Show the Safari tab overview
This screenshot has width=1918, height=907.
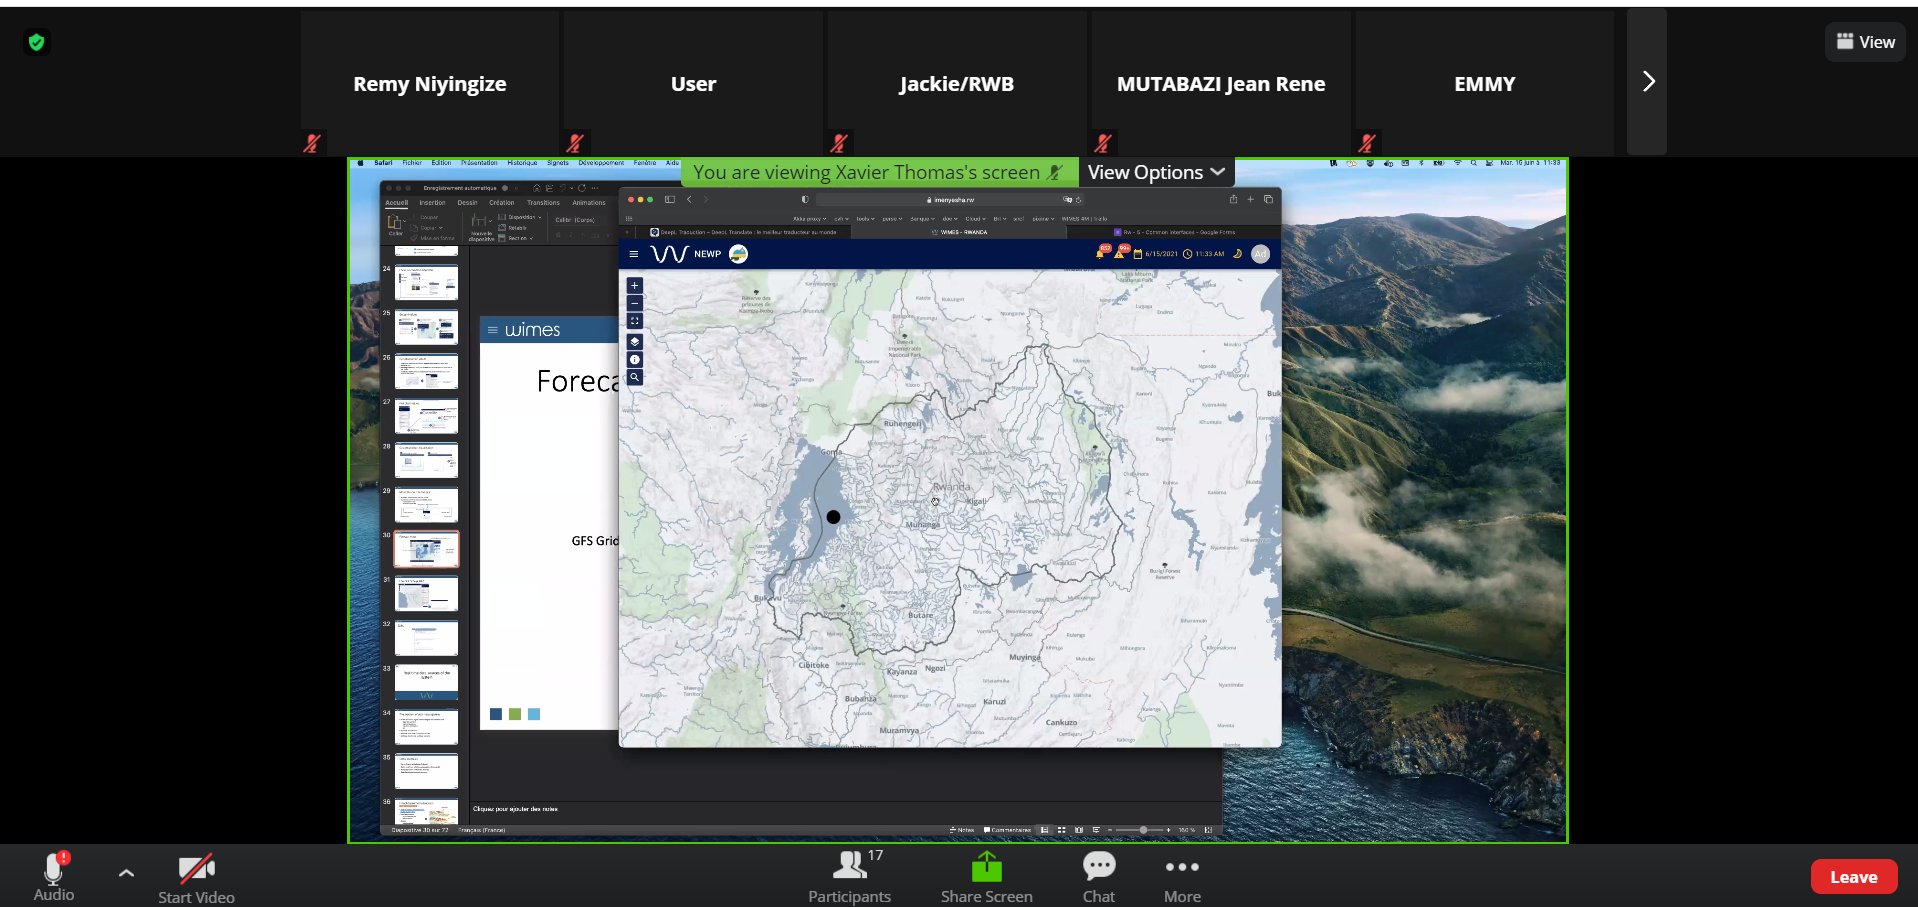pyautogui.click(x=1268, y=200)
